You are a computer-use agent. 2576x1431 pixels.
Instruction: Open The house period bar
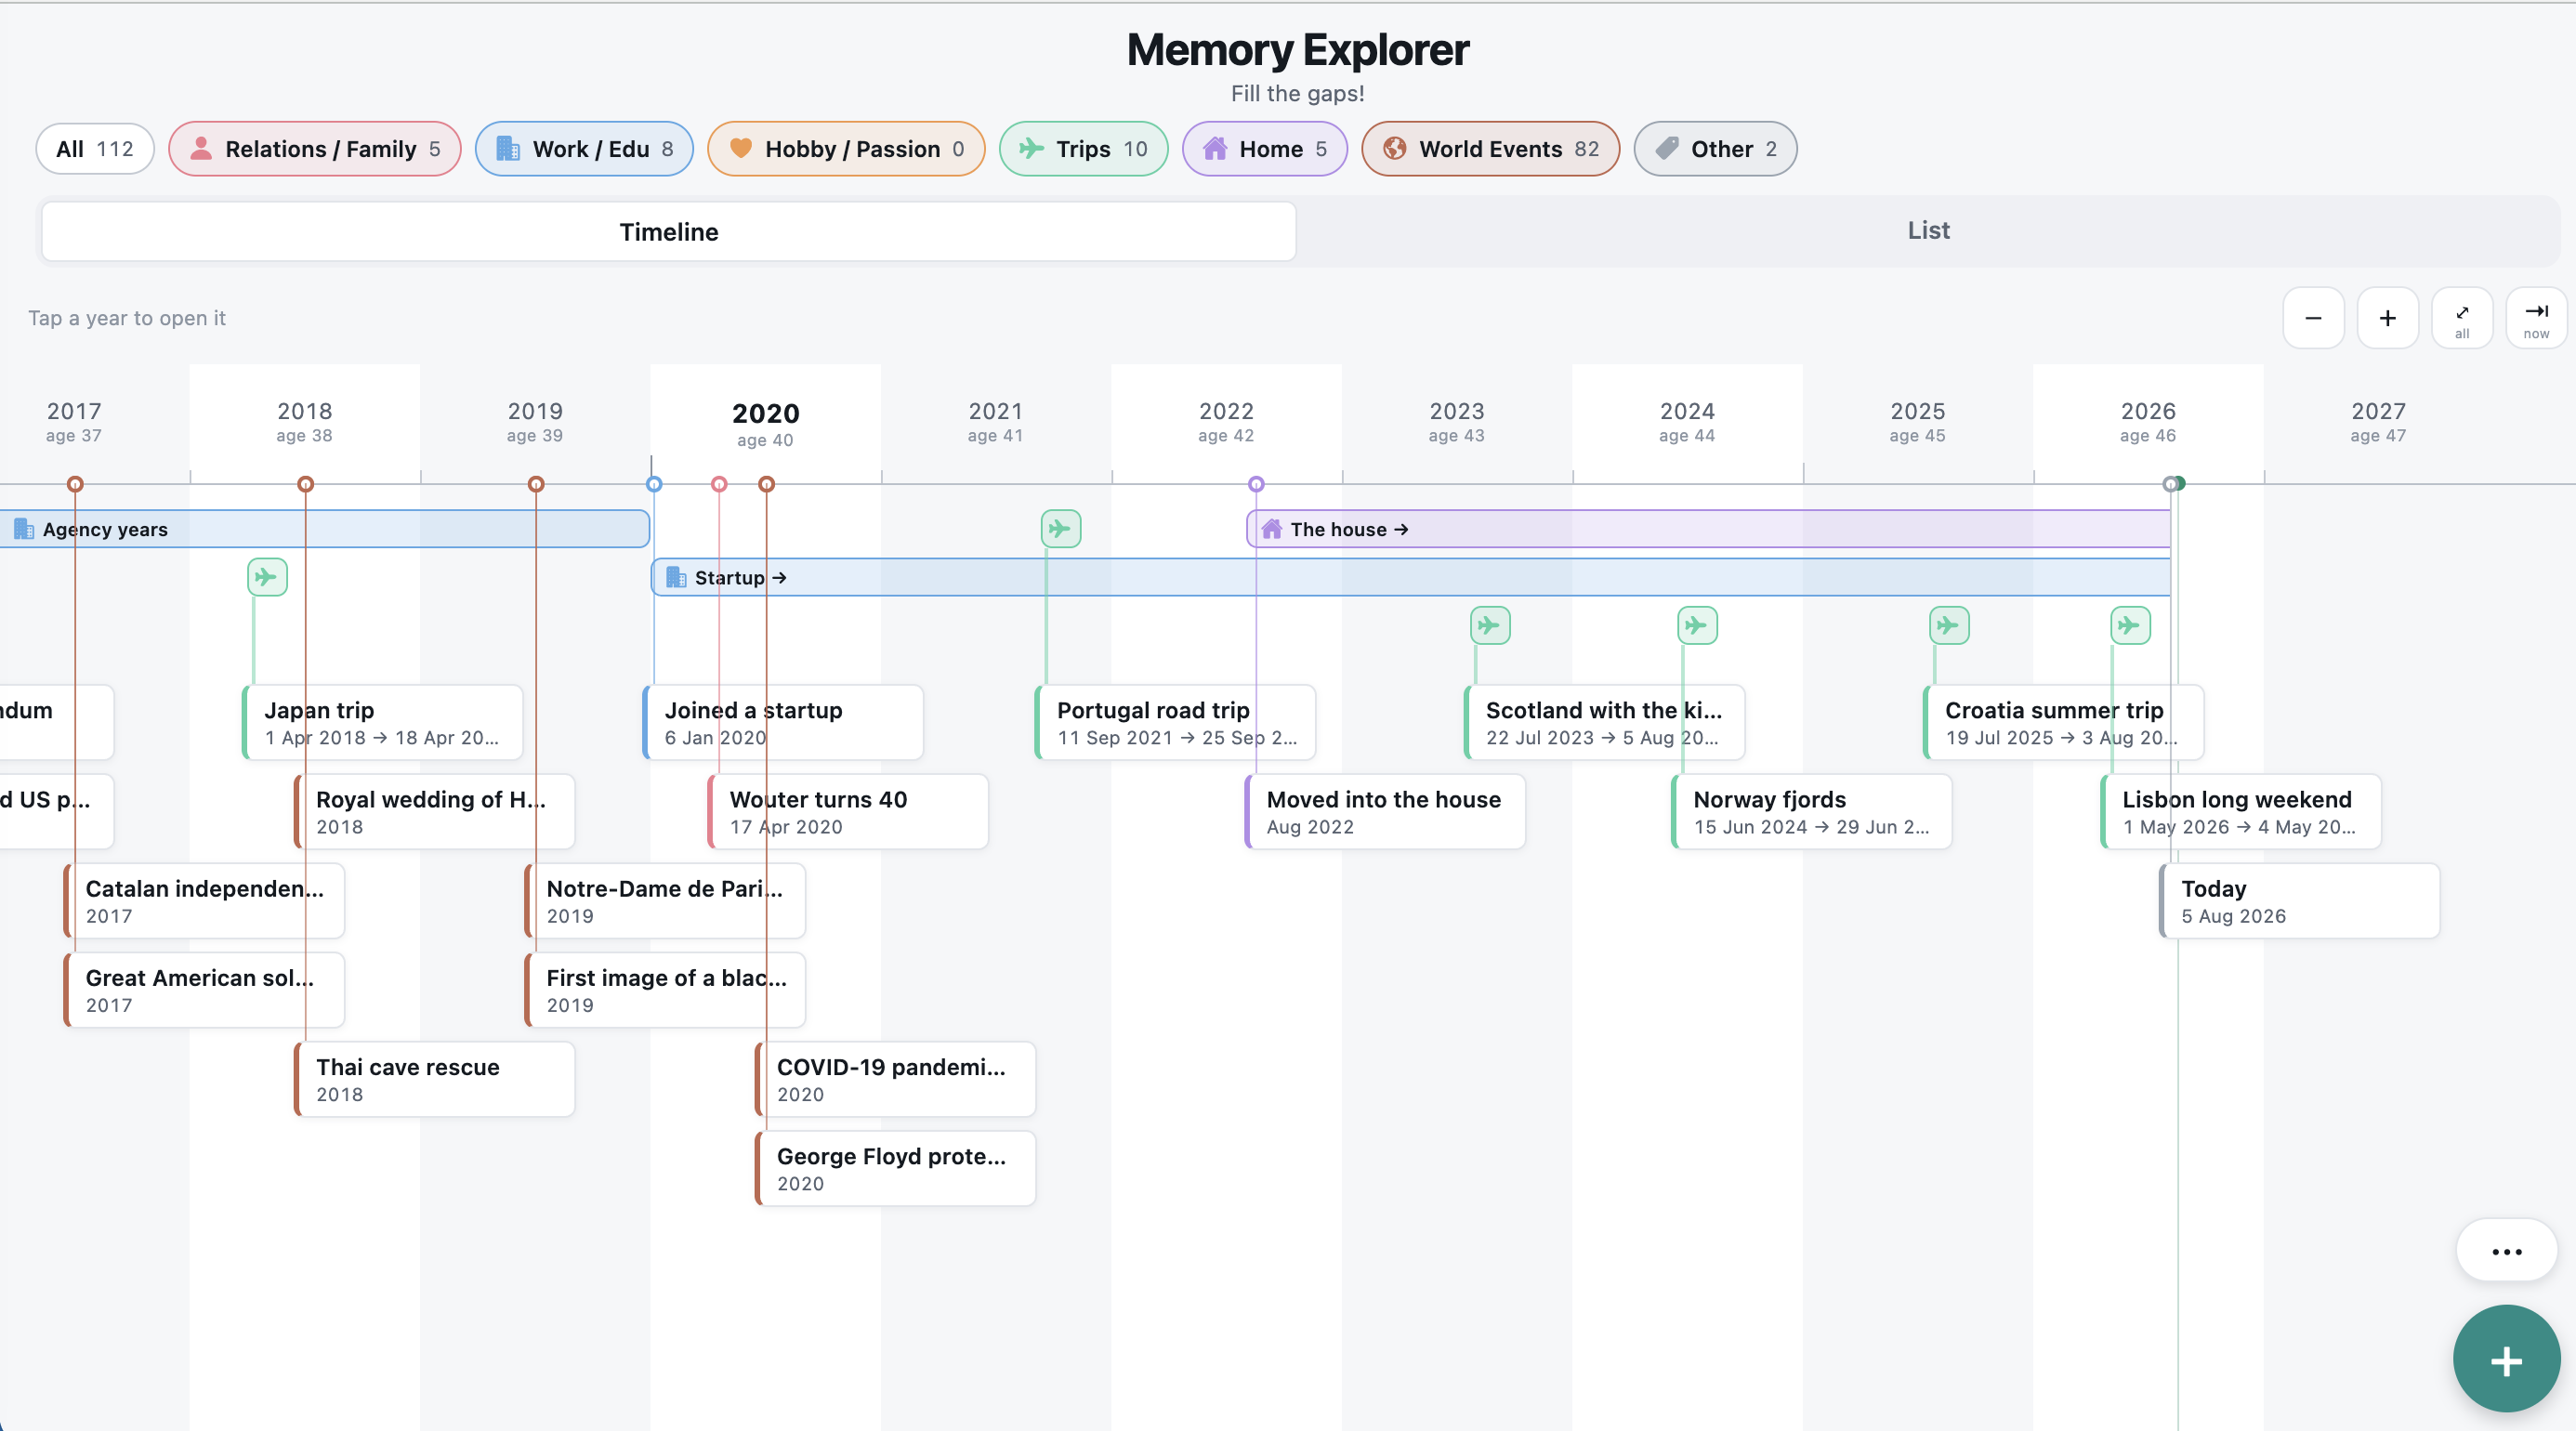pyautogui.click(x=1708, y=529)
